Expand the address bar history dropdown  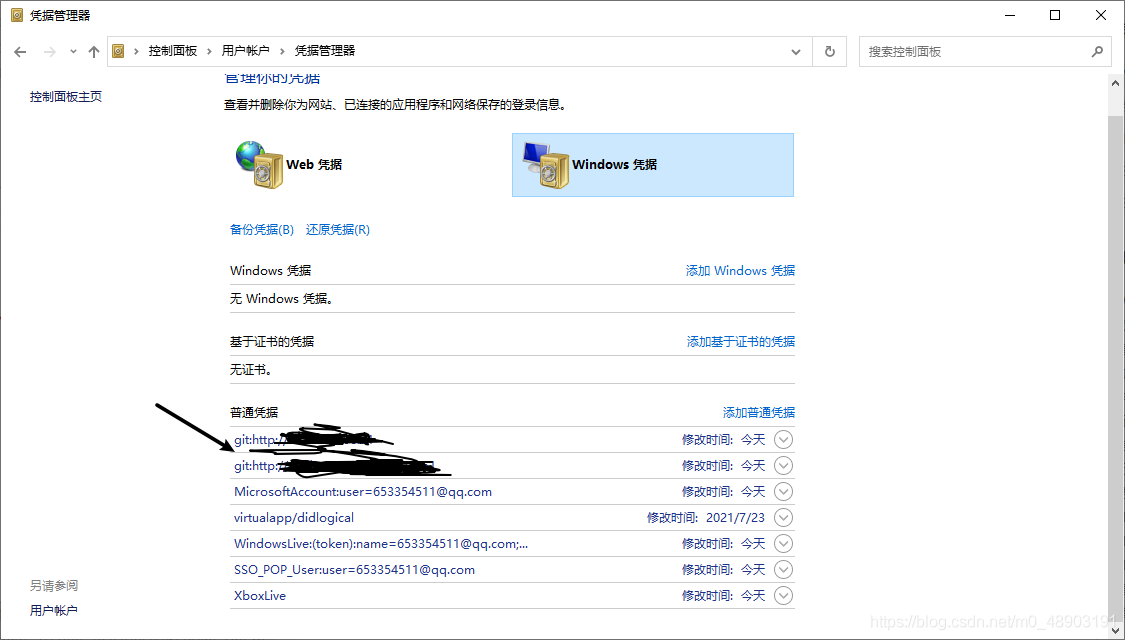tap(795, 51)
